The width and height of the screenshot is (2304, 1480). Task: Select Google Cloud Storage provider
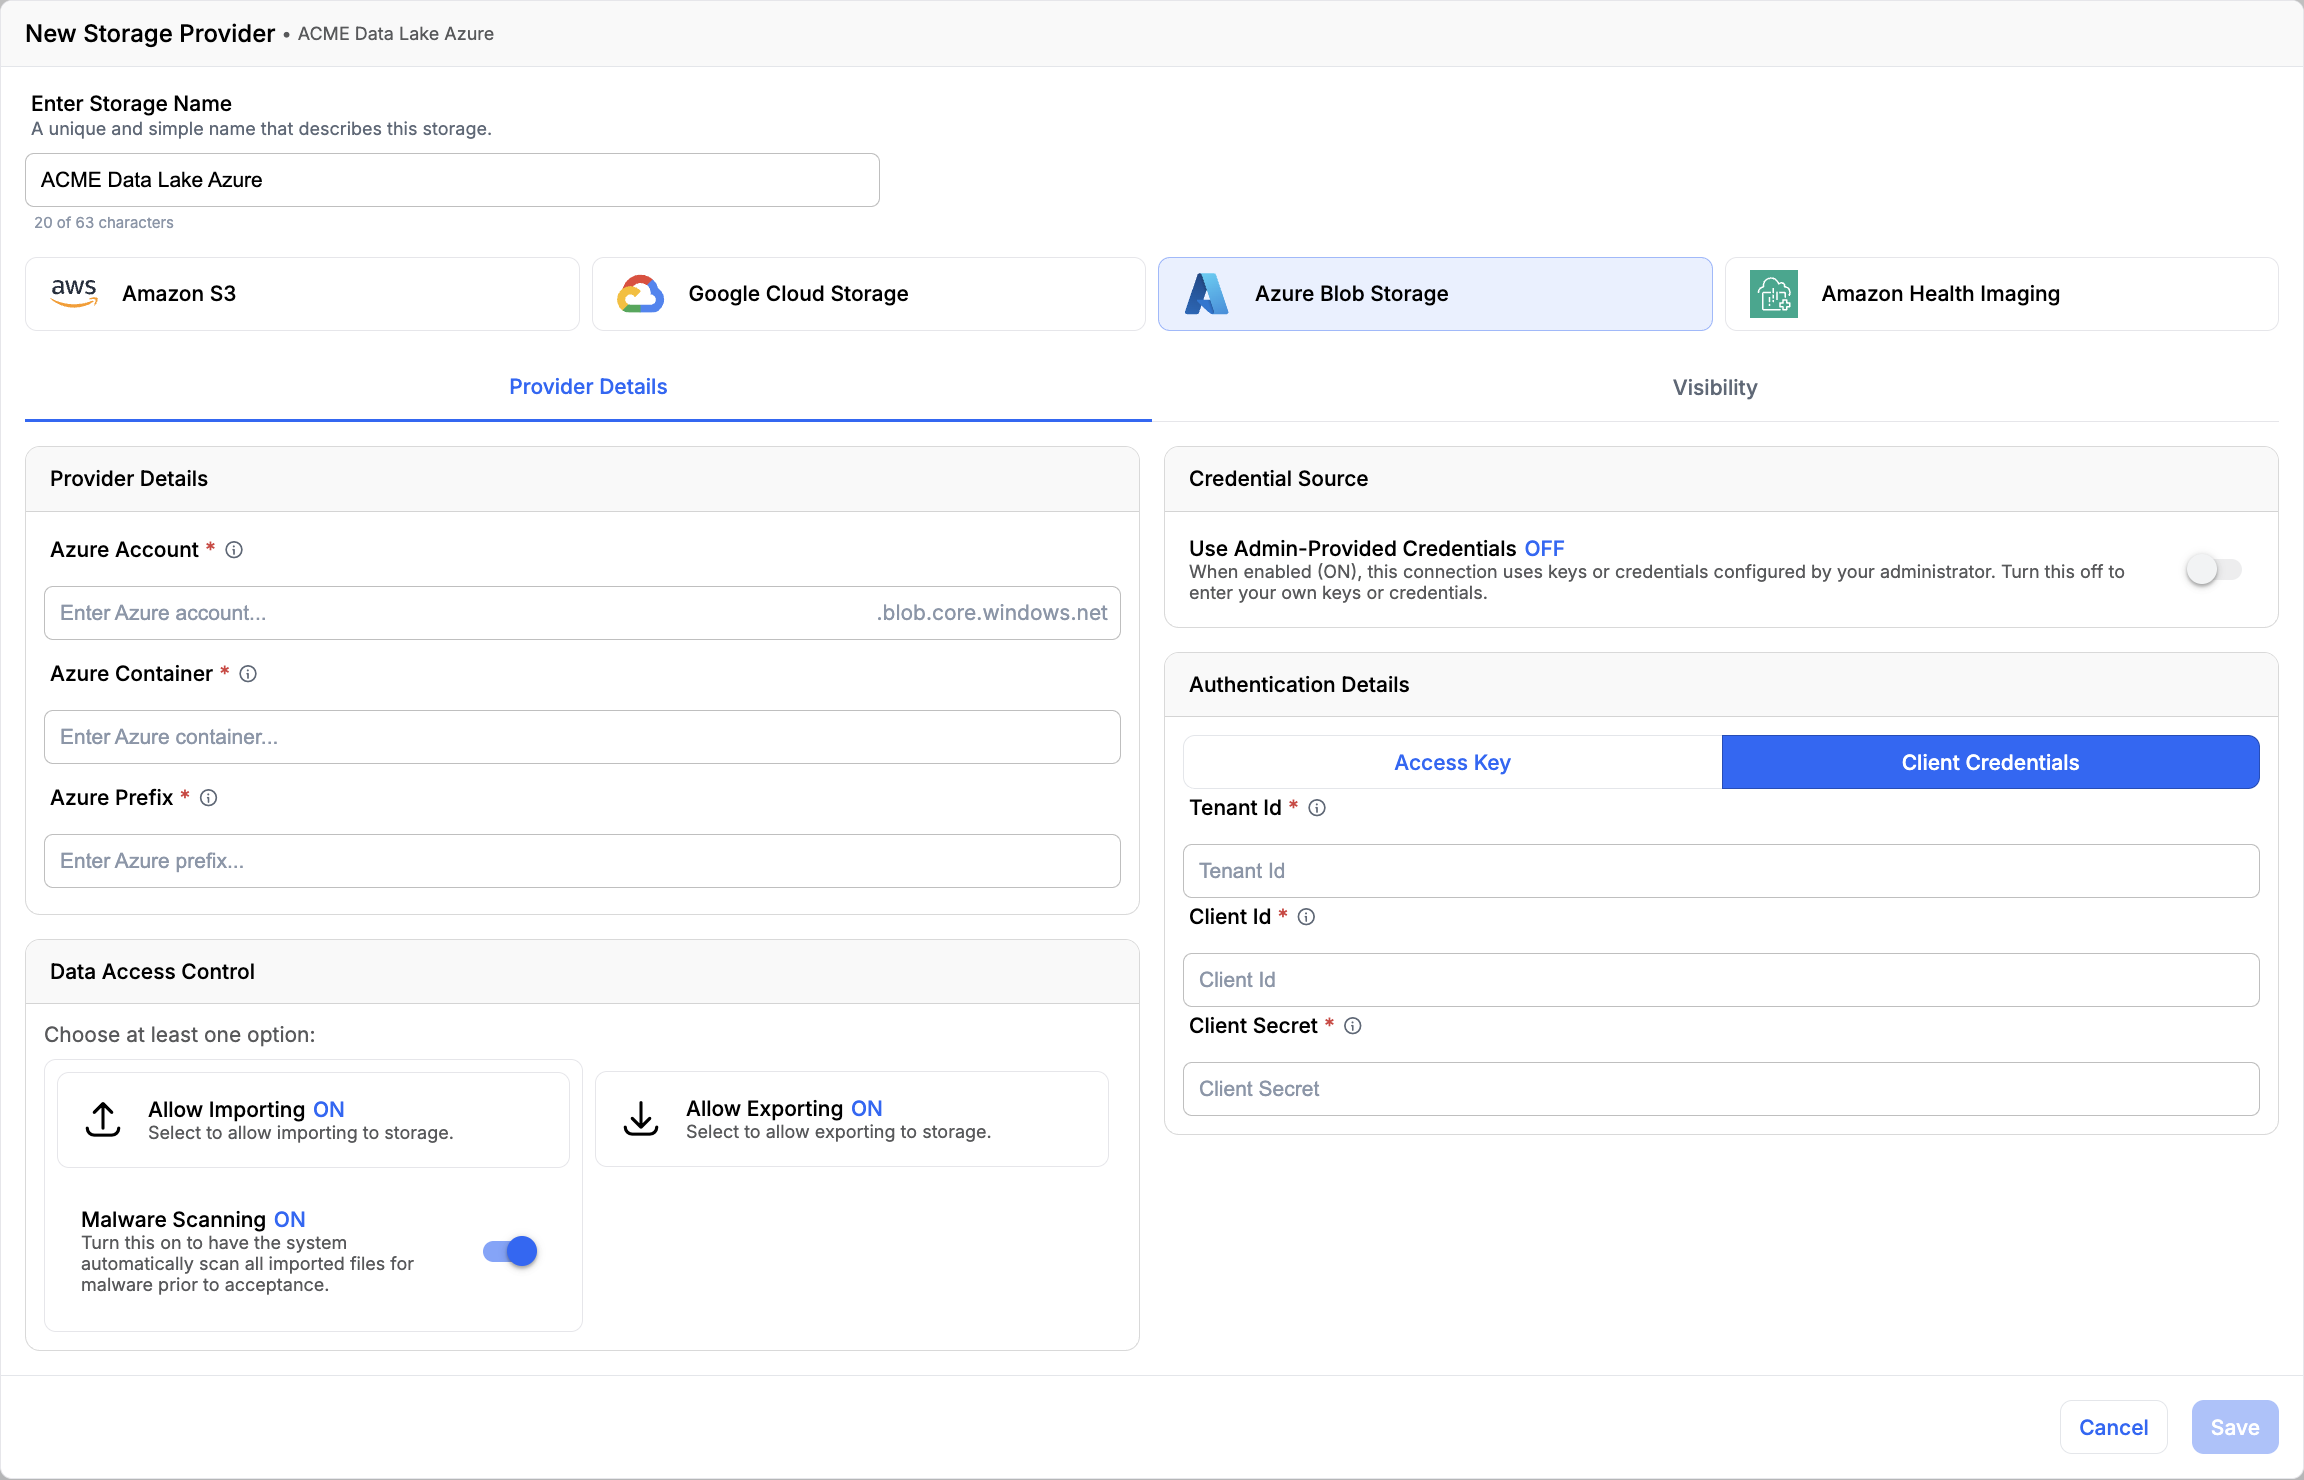click(x=868, y=294)
